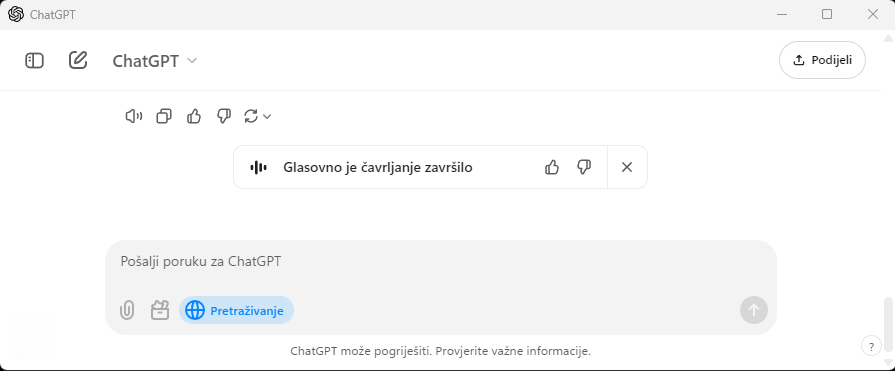Focus the Pošalji poruku message field
The image size is (895, 371).
441,262
